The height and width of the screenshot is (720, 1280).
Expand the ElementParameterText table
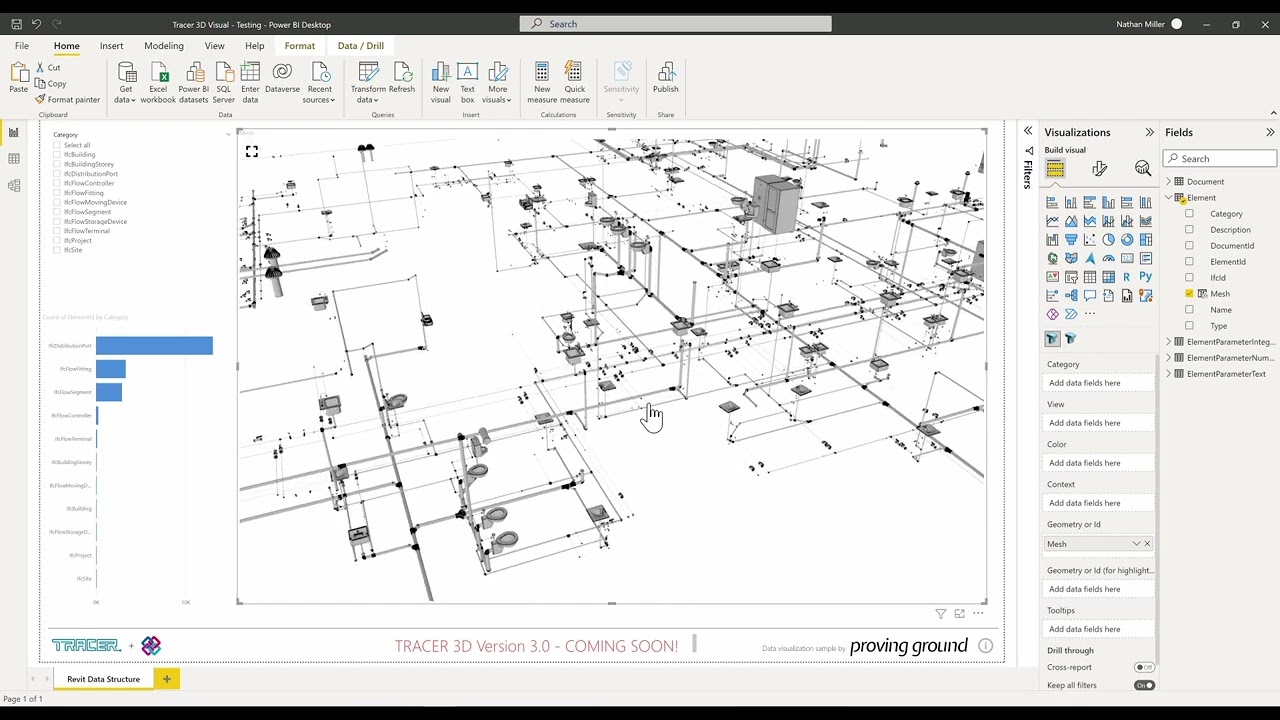[1168, 374]
